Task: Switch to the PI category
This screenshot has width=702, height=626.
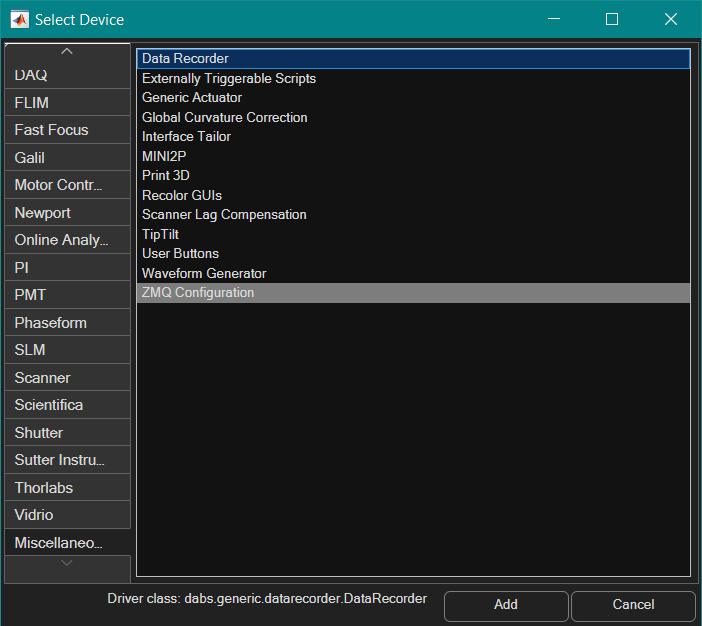Action: pyautogui.click(x=68, y=268)
